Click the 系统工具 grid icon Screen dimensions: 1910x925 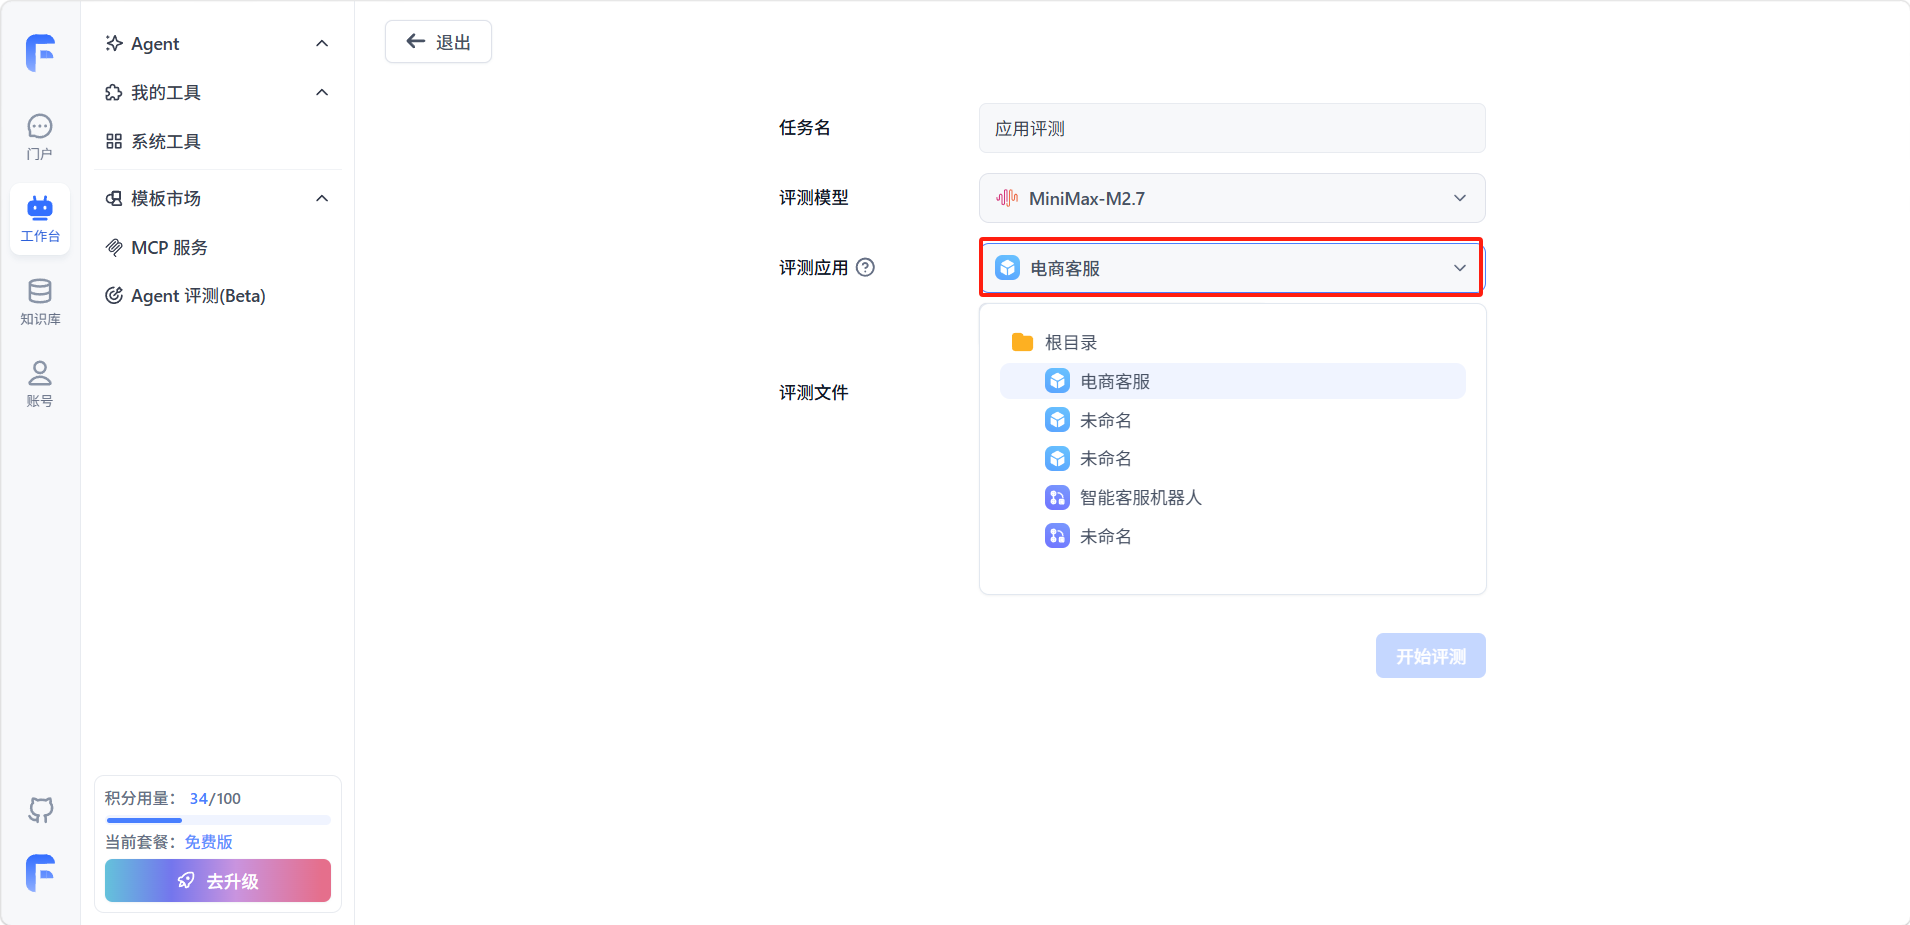click(x=114, y=141)
